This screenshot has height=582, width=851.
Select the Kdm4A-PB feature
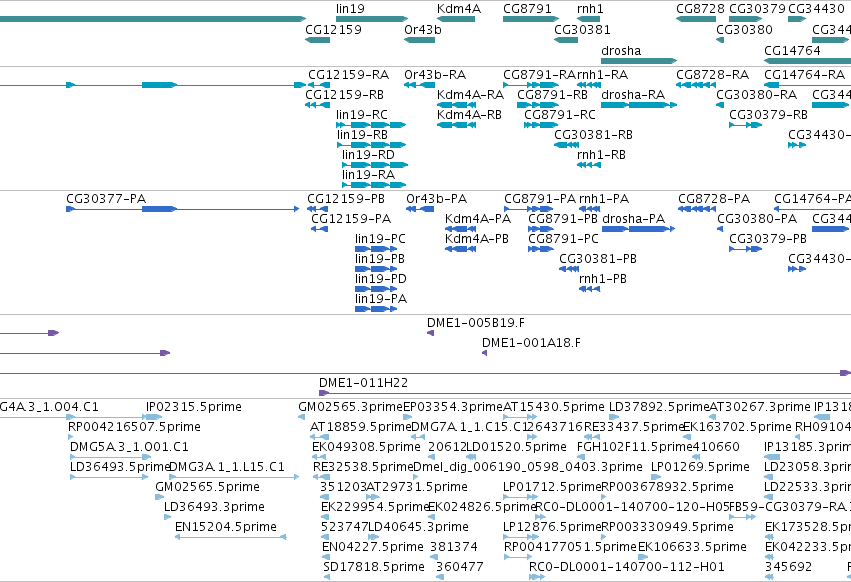461,249
